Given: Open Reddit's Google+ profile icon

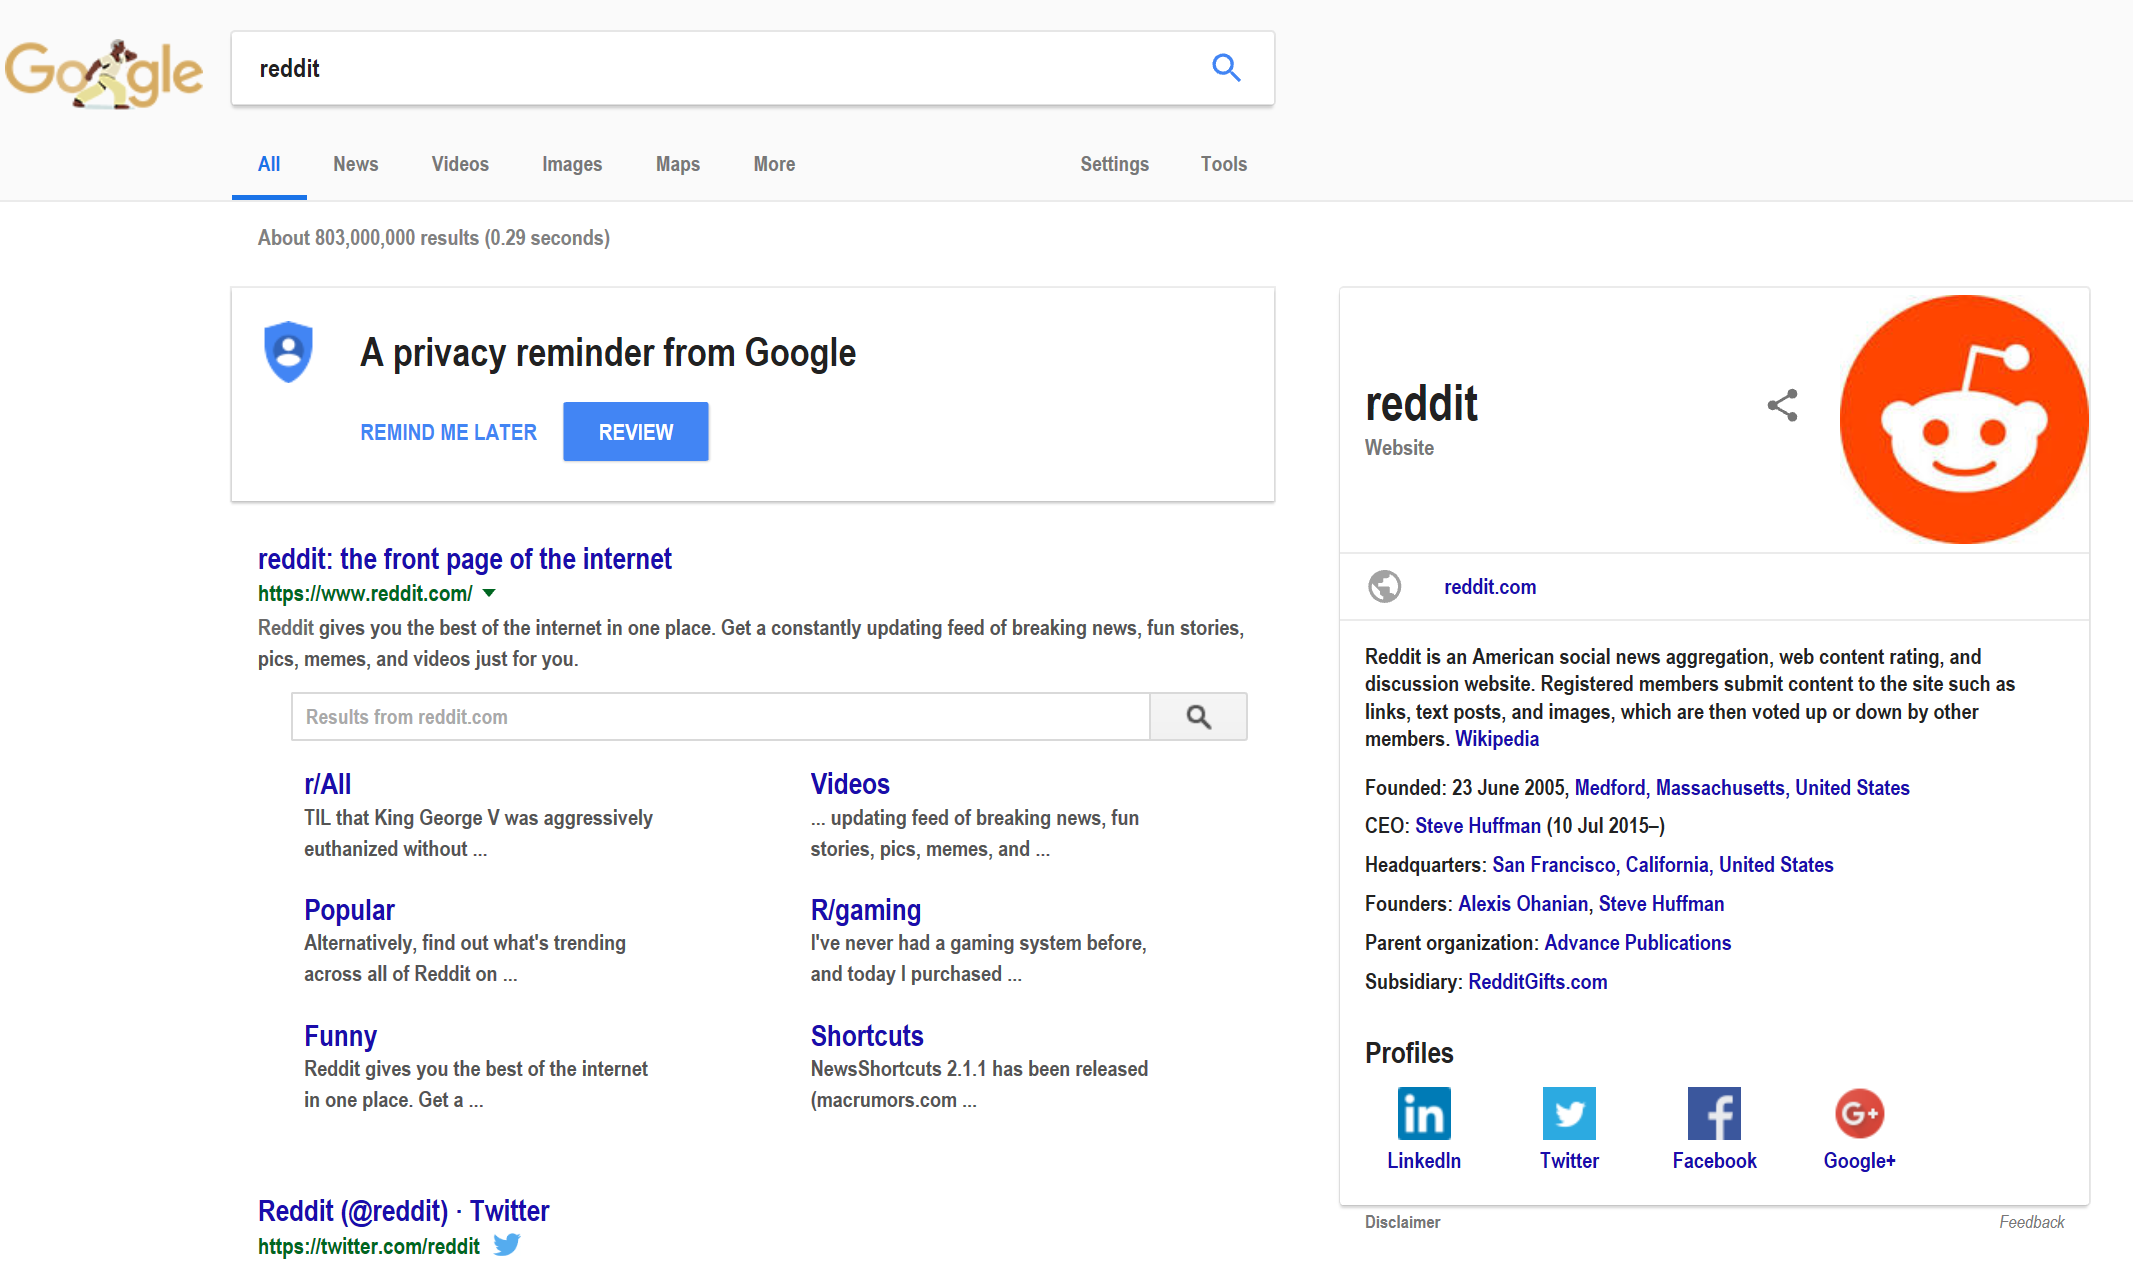Looking at the screenshot, I should tap(1858, 1113).
